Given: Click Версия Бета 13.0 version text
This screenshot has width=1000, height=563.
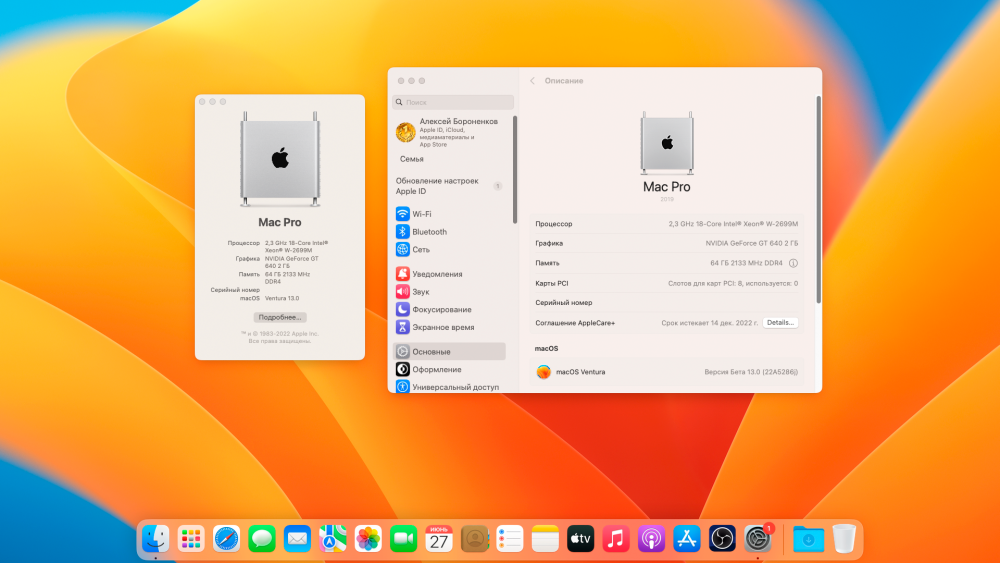Looking at the screenshot, I should pyautogui.click(x=751, y=372).
